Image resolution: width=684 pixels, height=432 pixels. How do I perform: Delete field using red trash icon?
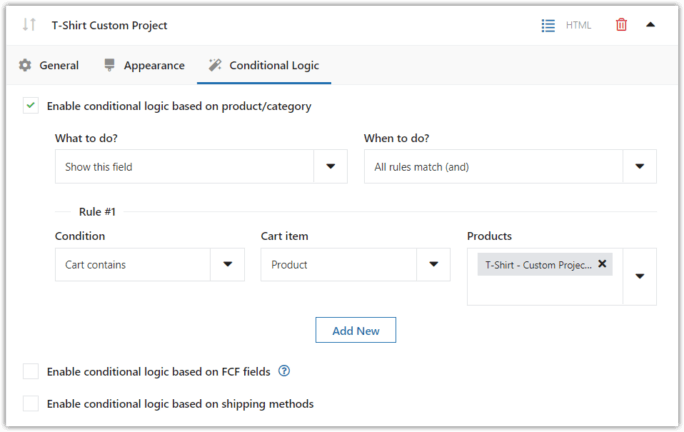pyautogui.click(x=621, y=25)
